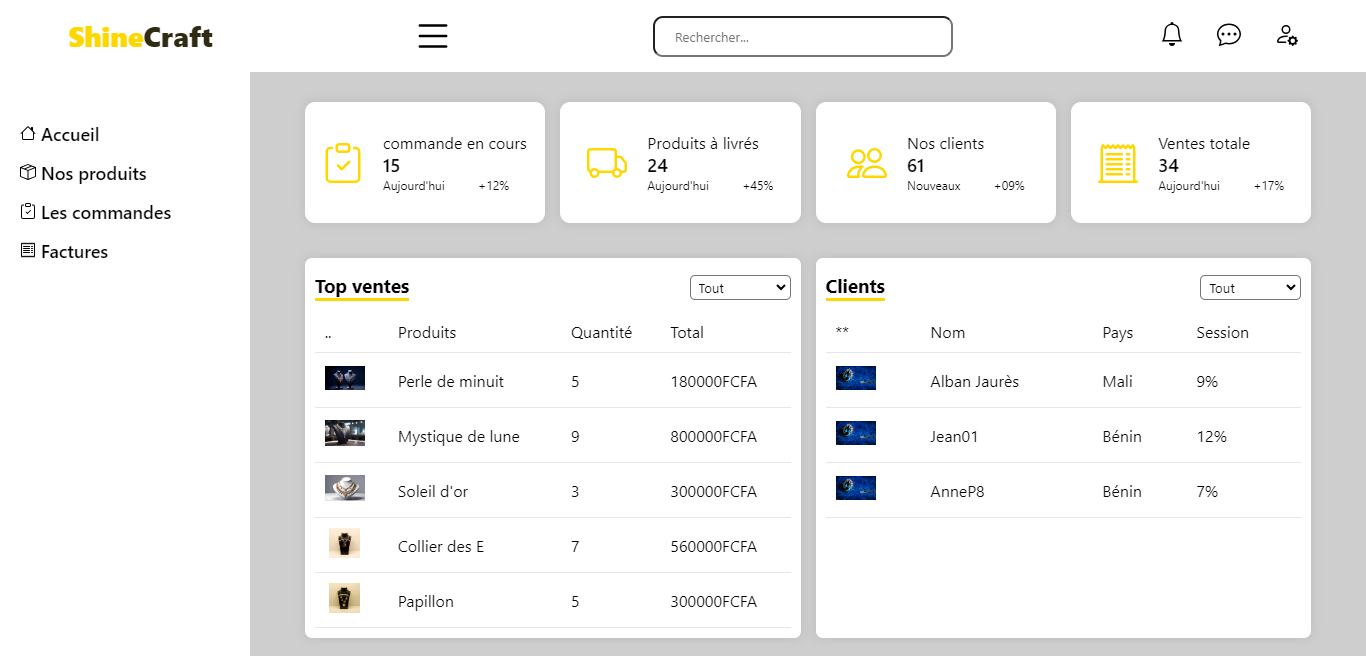Open the chat messages icon
The height and width of the screenshot is (656, 1366).
point(1229,35)
